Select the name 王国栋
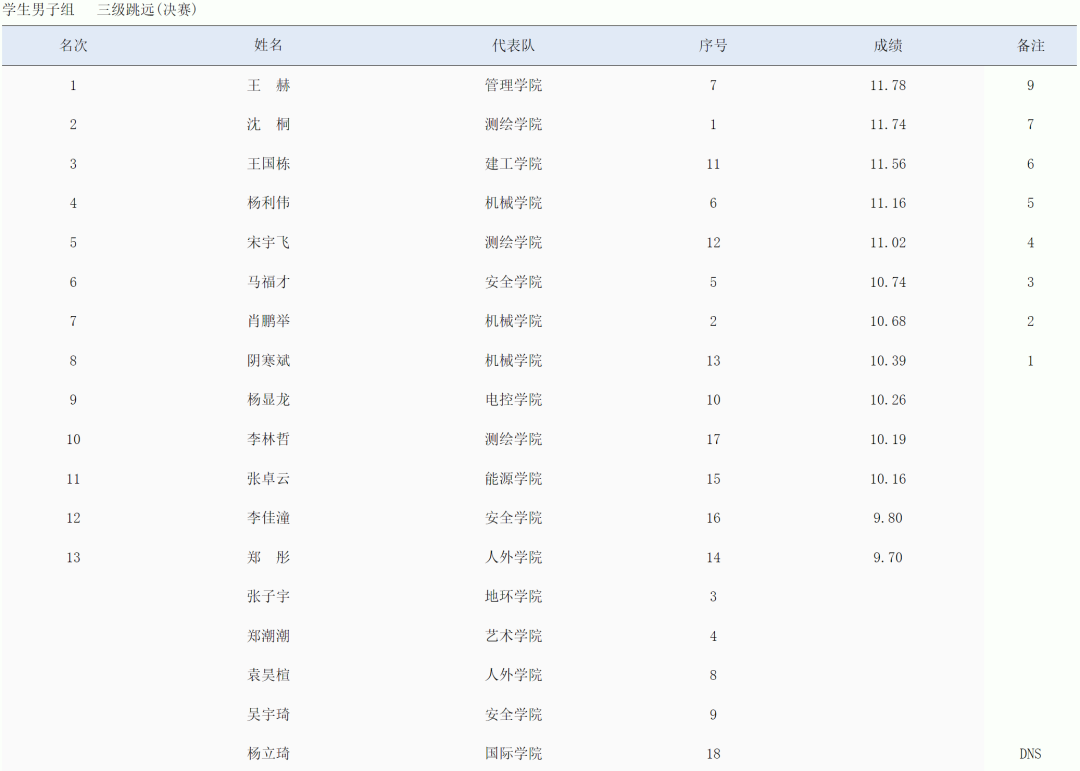Screen dimensions: 1080x771 click(x=269, y=164)
